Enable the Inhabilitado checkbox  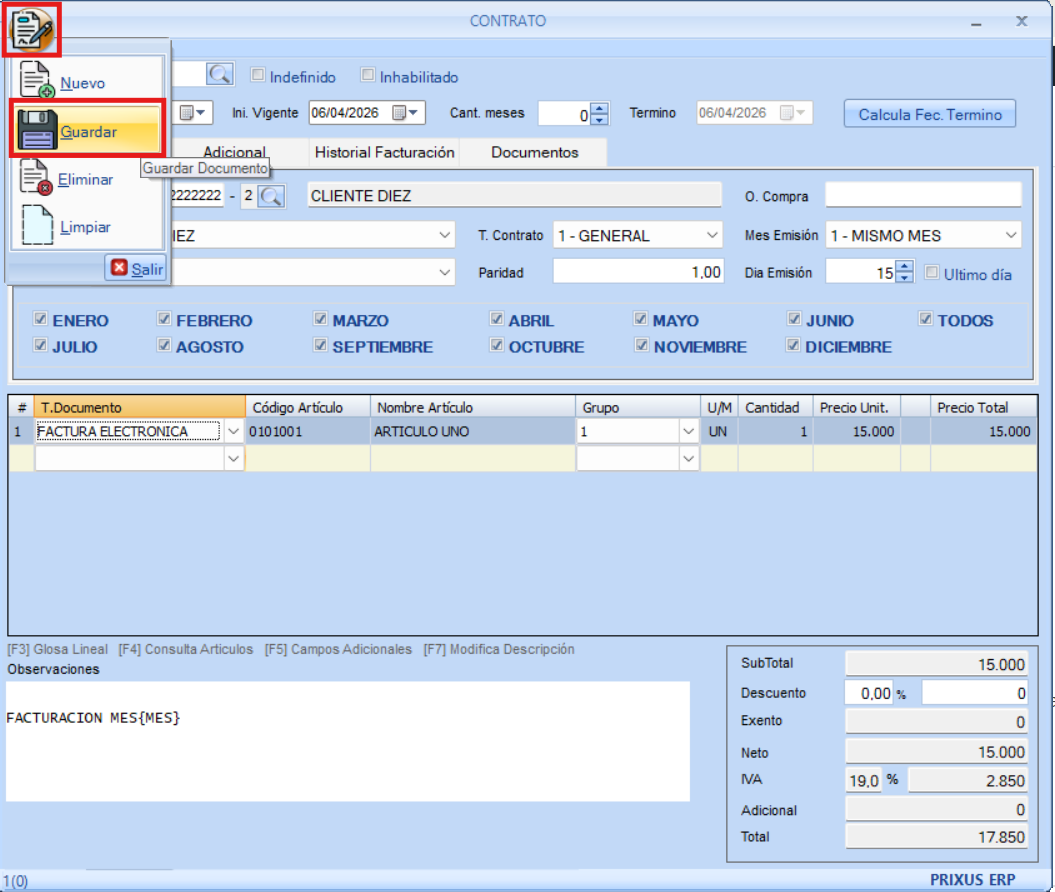pyautogui.click(x=368, y=76)
